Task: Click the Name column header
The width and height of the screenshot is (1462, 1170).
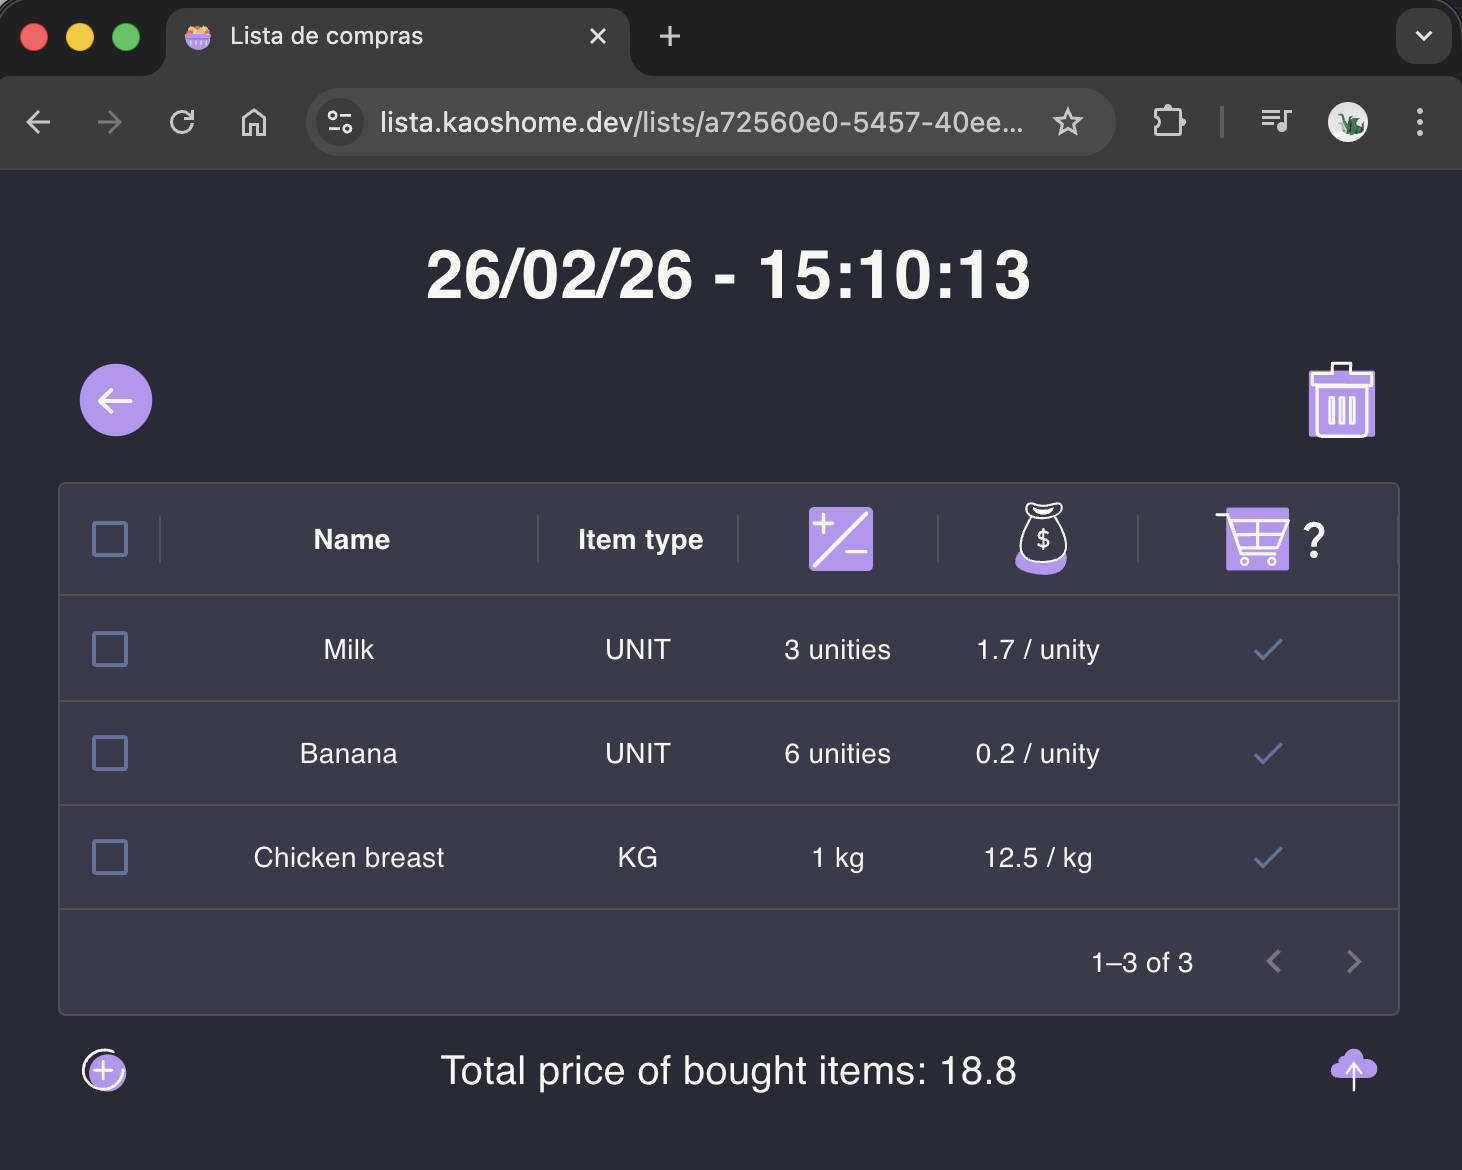Action: tap(351, 539)
